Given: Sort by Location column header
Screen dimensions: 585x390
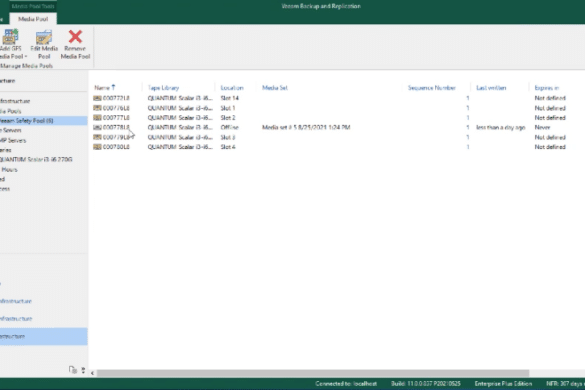Looking at the screenshot, I should click(x=232, y=88).
